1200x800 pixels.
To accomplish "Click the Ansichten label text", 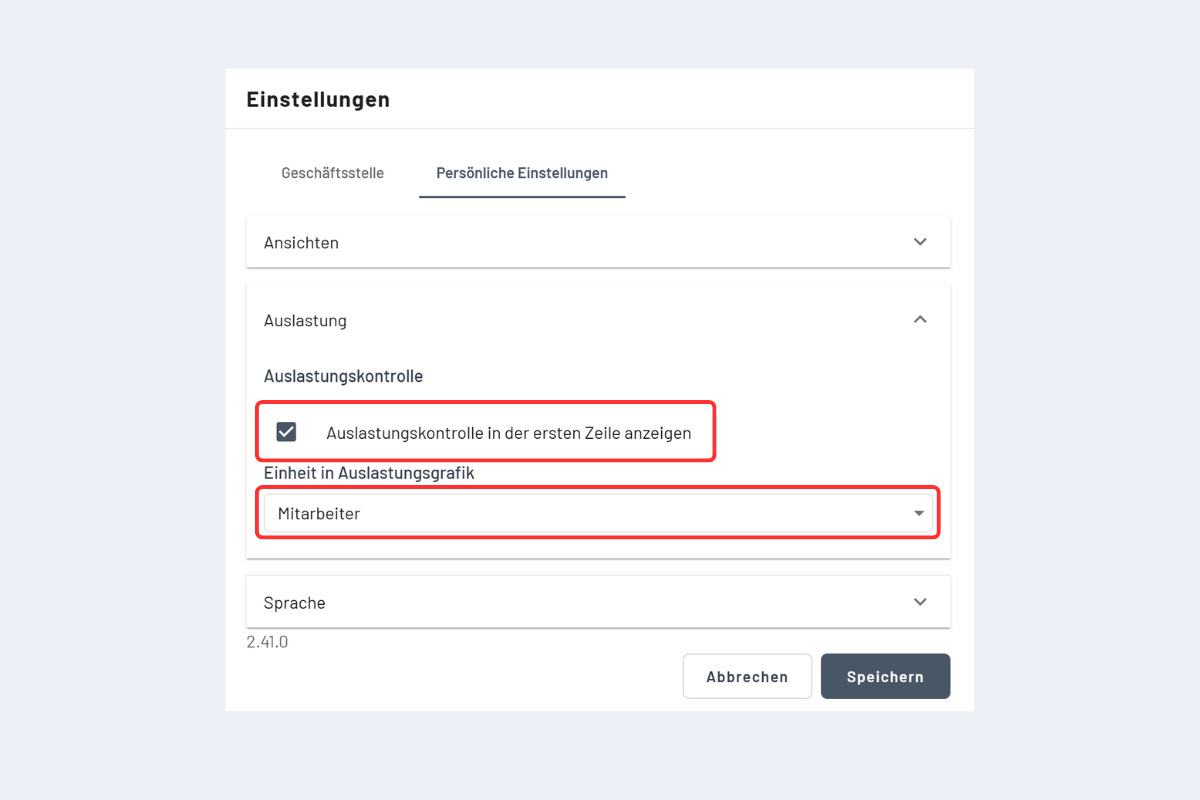I will tap(301, 243).
